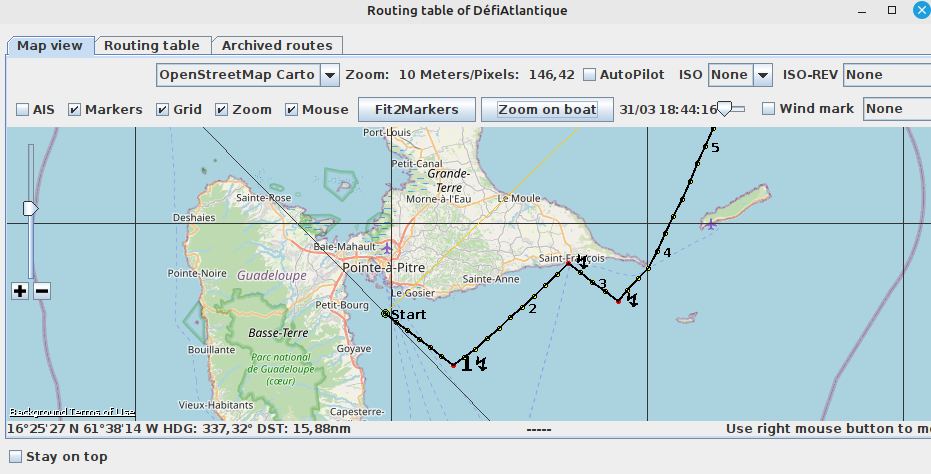The height and width of the screenshot is (474, 931).
Task: Open the OpenStreetMap Carto map source dropdown
Action: click(331, 75)
